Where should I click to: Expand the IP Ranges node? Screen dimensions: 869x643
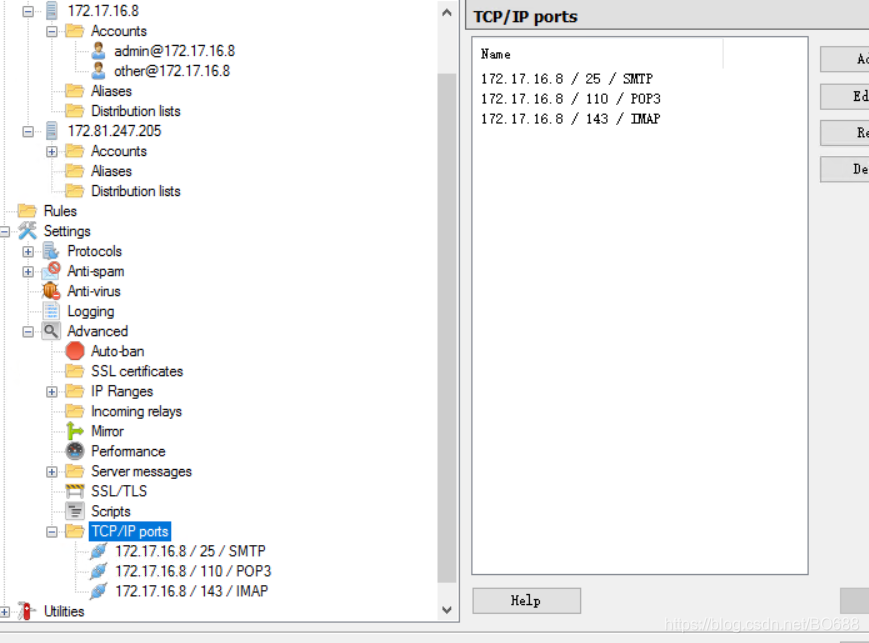point(51,391)
